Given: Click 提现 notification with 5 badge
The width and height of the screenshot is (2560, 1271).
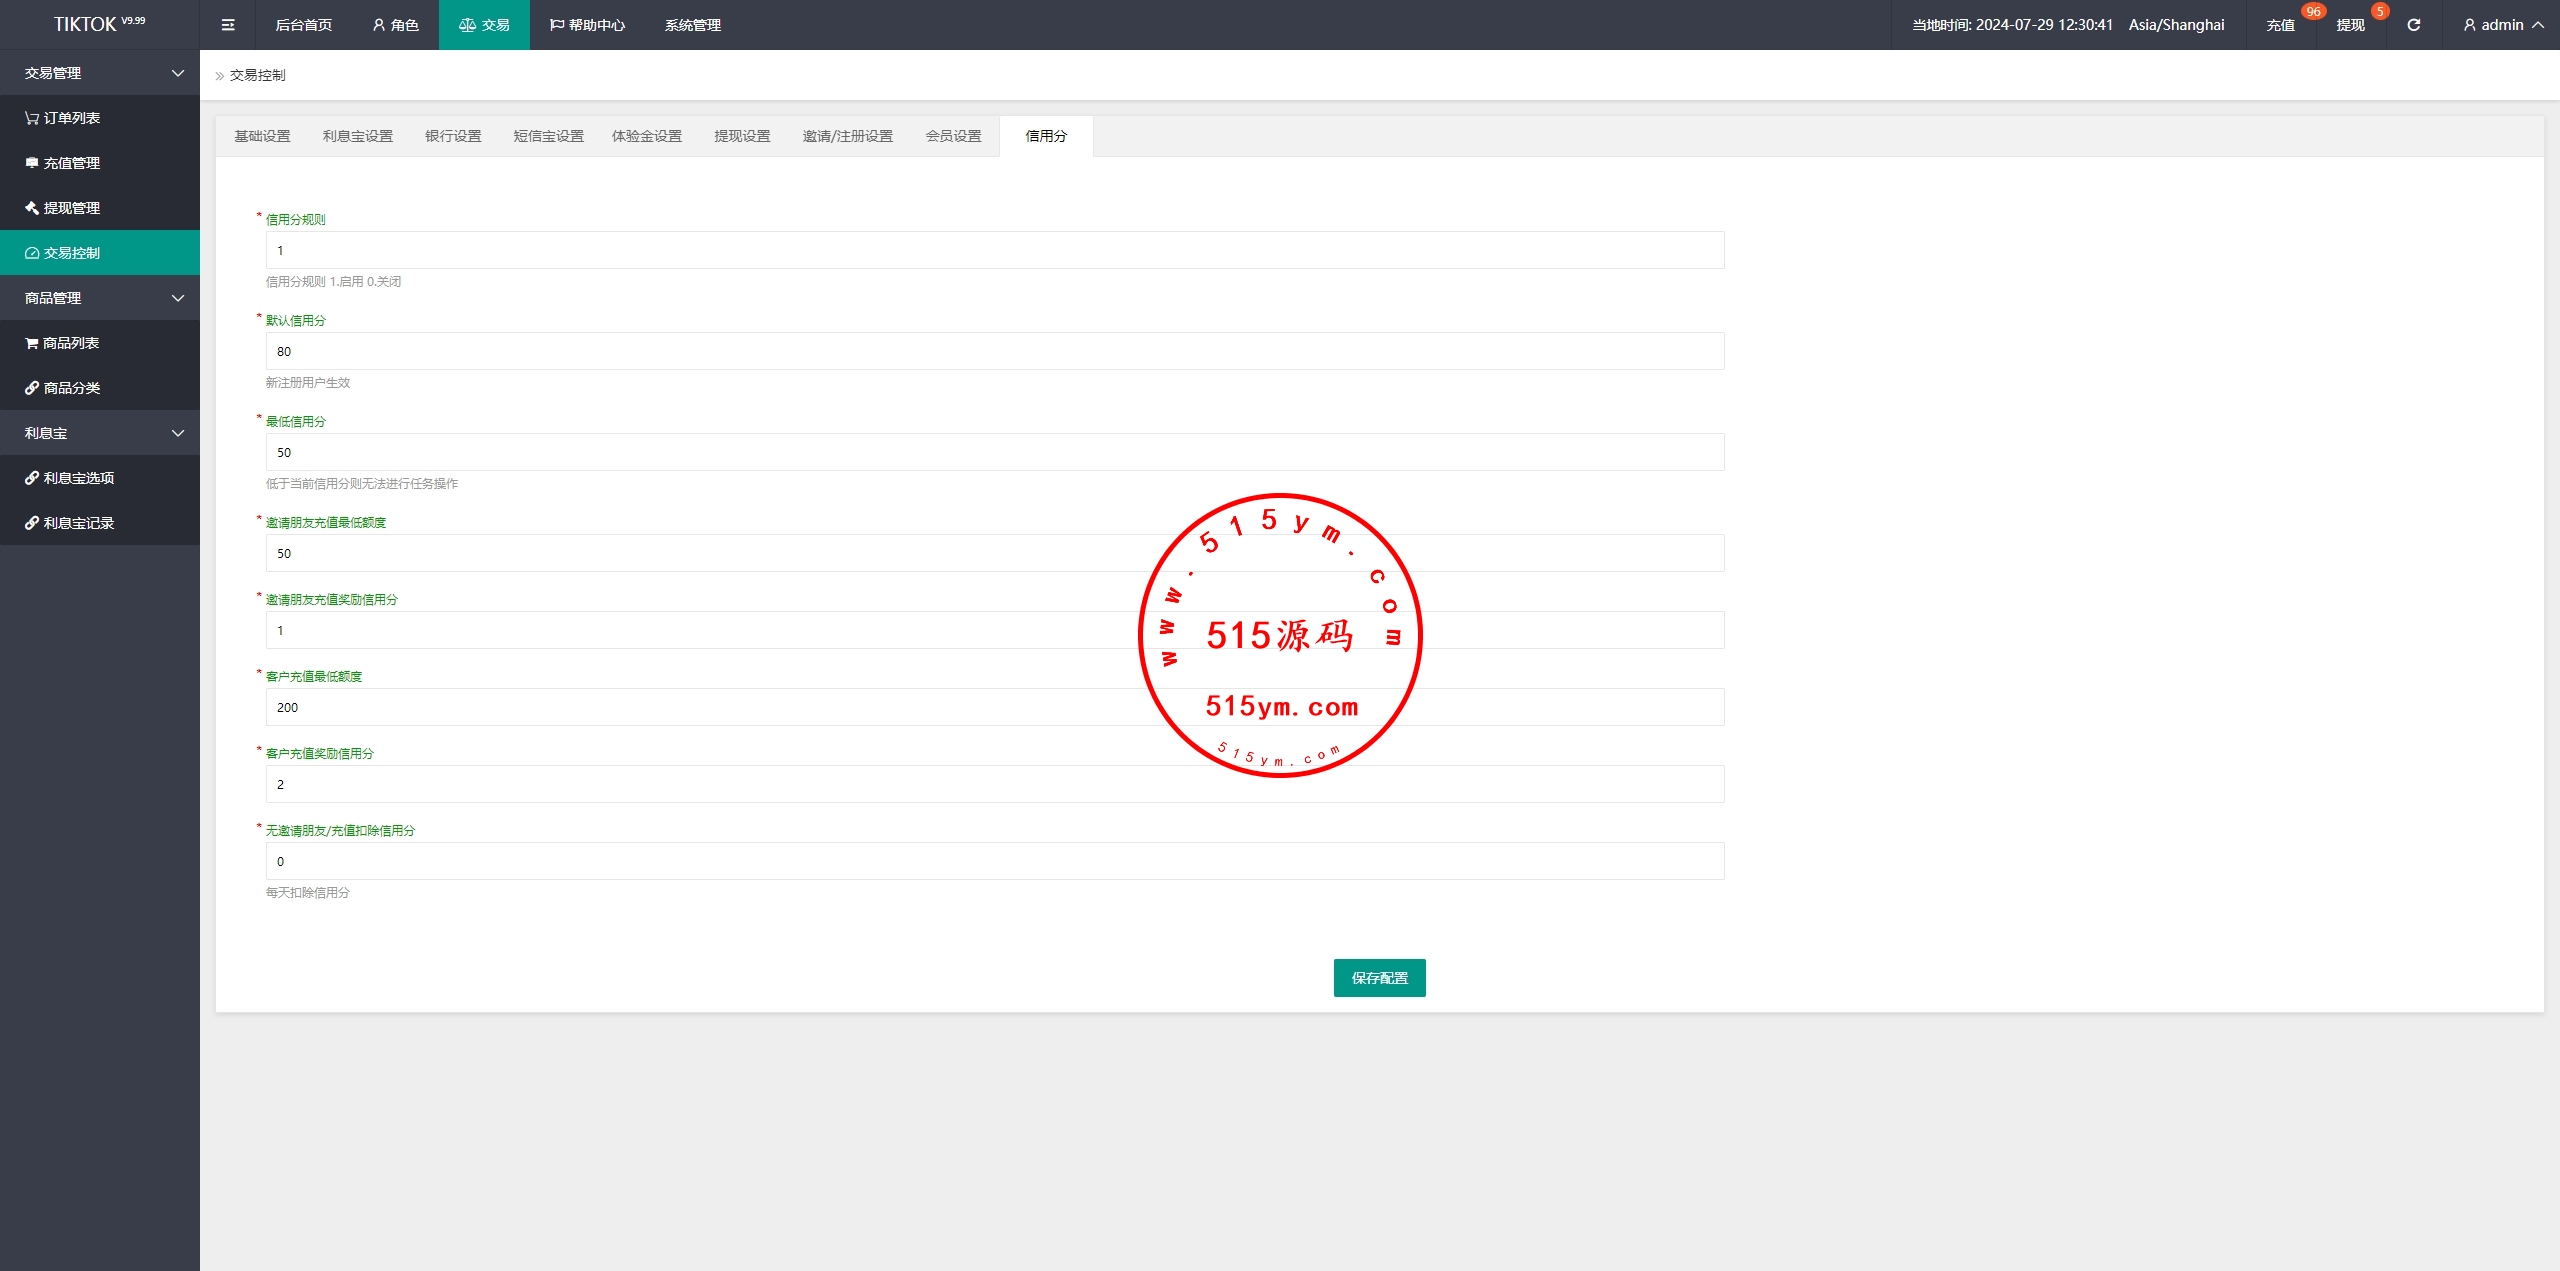Looking at the screenshot, I should coord(2351,25).
